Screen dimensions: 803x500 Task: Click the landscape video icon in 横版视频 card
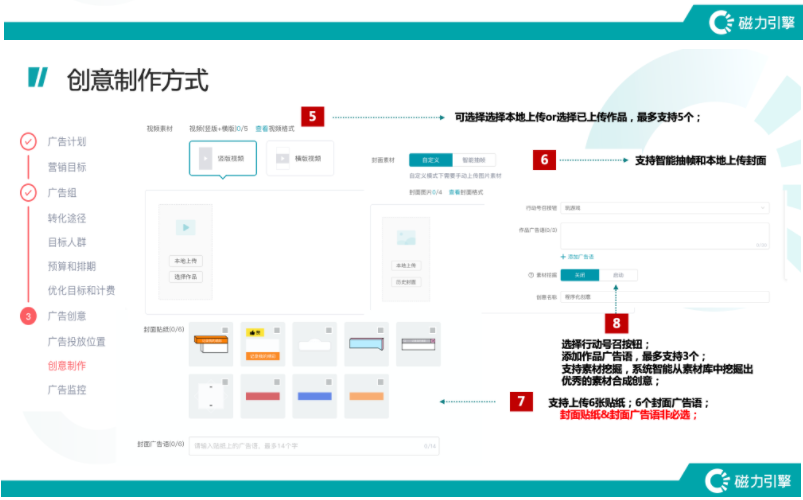tap(283, 158)
